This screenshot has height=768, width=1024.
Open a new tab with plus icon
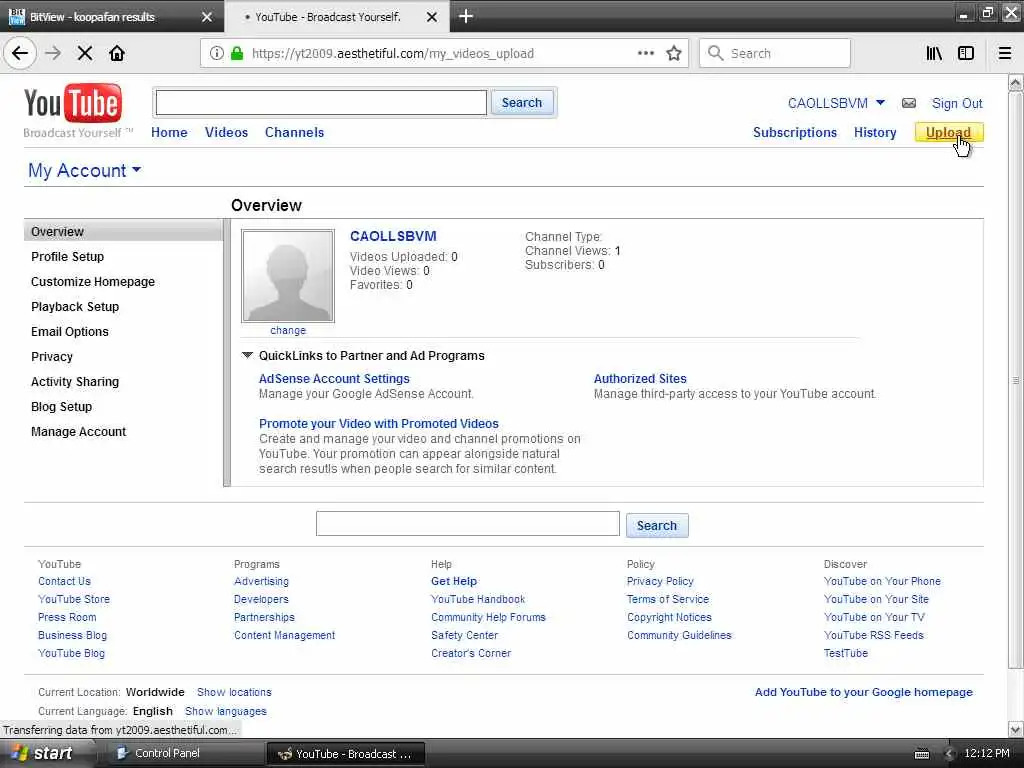[x=466, y=16]
